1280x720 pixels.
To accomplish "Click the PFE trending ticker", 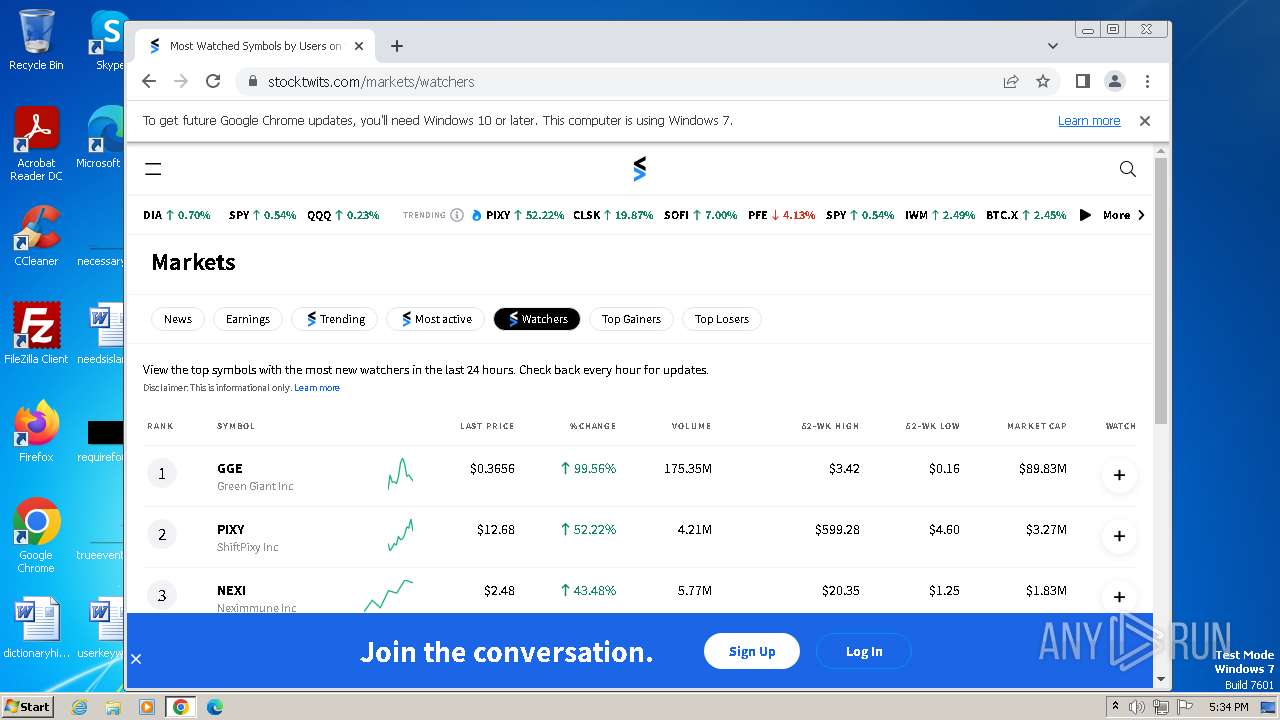I will coord(782,215).
